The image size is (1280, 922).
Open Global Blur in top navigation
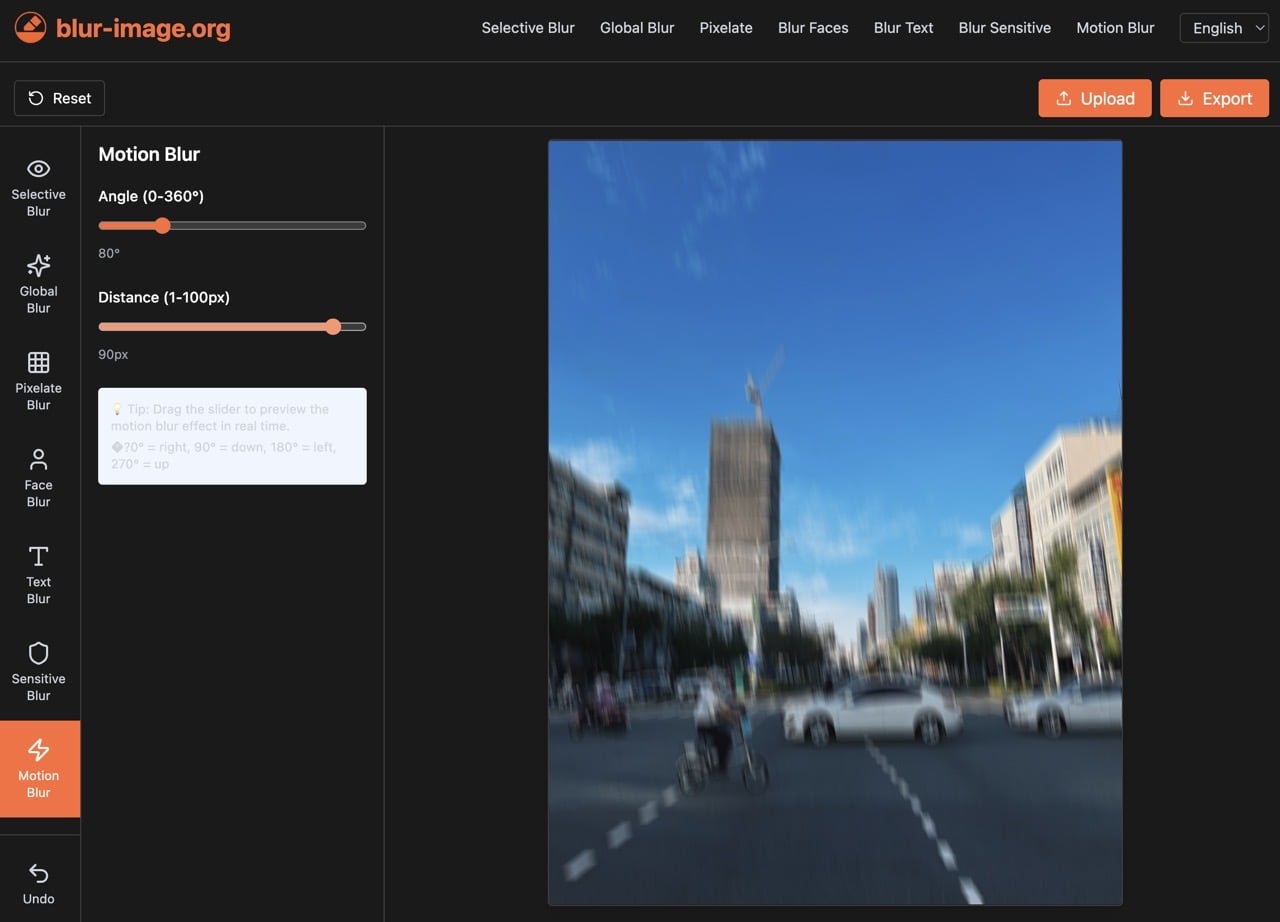point(637,28)
